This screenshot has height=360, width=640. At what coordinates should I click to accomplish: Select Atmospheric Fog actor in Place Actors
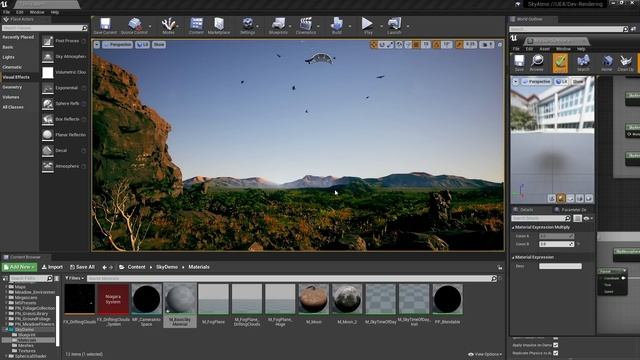tap(64, 166)
